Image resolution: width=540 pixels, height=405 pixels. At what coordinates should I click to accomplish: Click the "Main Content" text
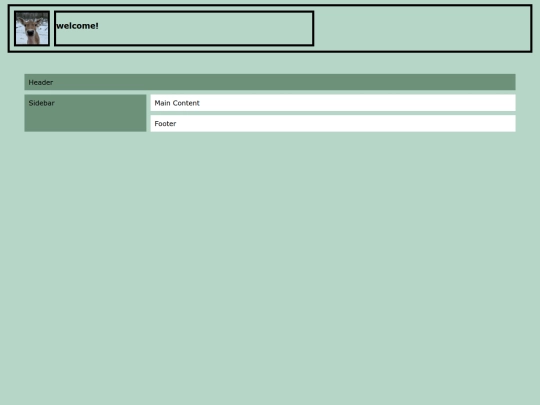point(177,103)
